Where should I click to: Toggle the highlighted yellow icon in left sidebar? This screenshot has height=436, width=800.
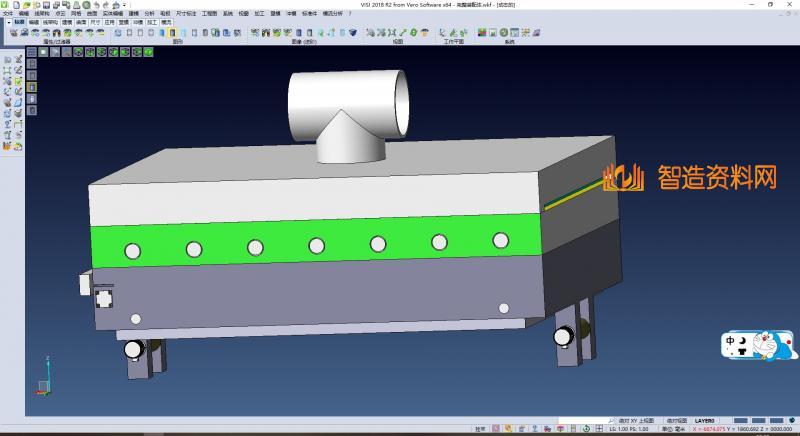coord(31,86)
